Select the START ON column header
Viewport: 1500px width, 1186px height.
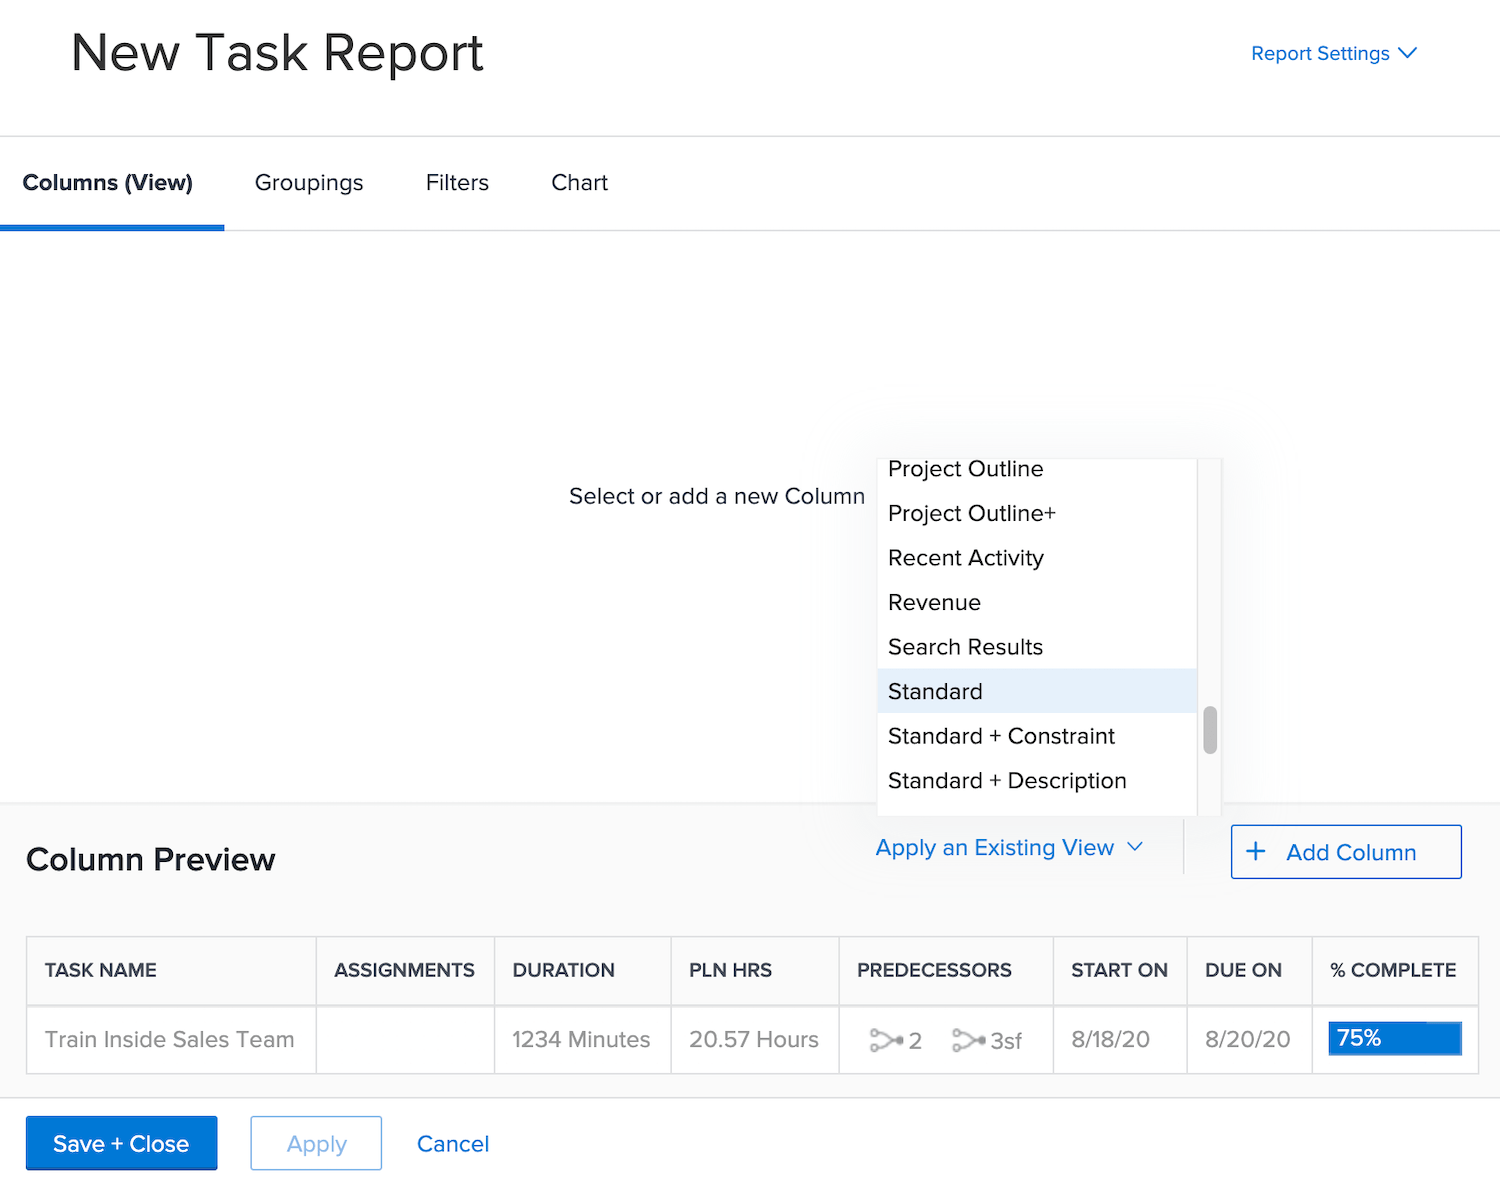(x=1119, y=970)
